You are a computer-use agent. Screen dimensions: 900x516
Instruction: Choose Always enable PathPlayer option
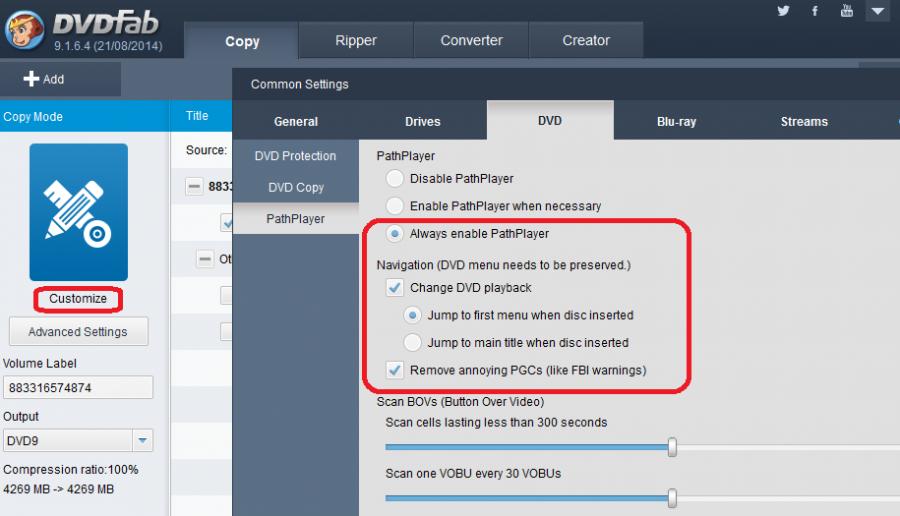[395, 234]
